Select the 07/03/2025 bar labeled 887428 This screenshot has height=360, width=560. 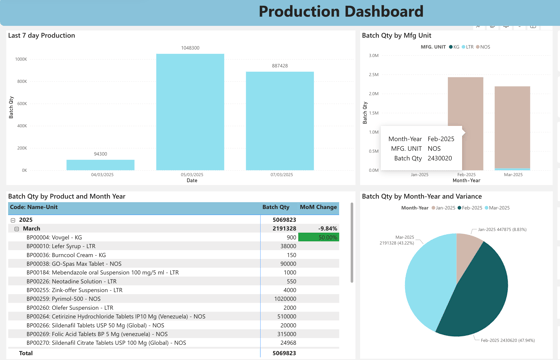pyautogui.click(x=280, y=121)
